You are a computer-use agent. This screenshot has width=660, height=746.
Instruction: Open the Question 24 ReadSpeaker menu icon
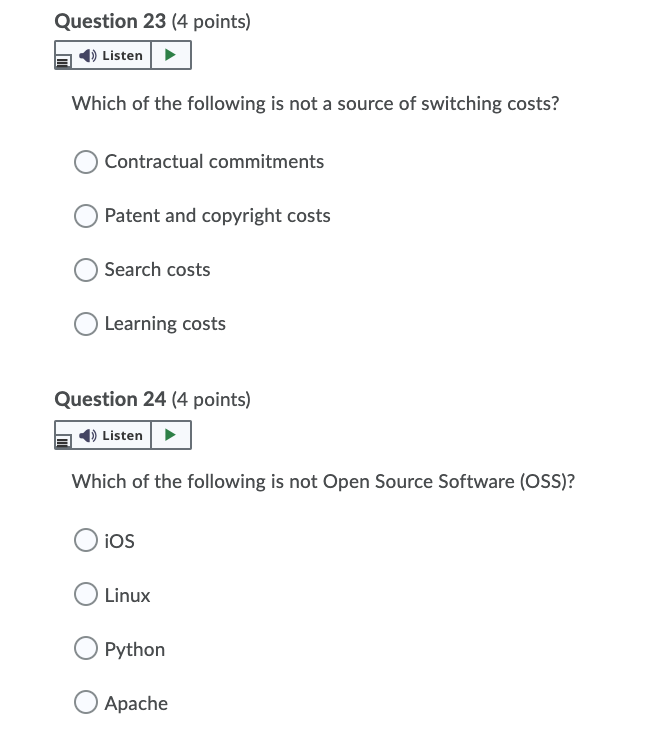[63, 438]
